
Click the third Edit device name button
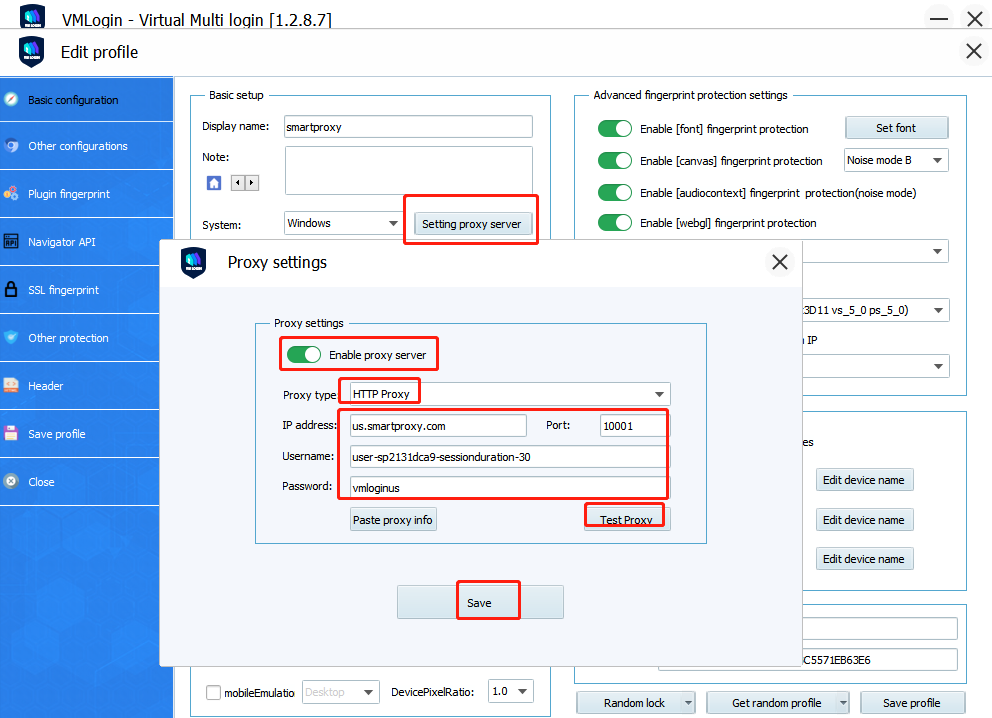pyautogui.click(x=864, y=559)
